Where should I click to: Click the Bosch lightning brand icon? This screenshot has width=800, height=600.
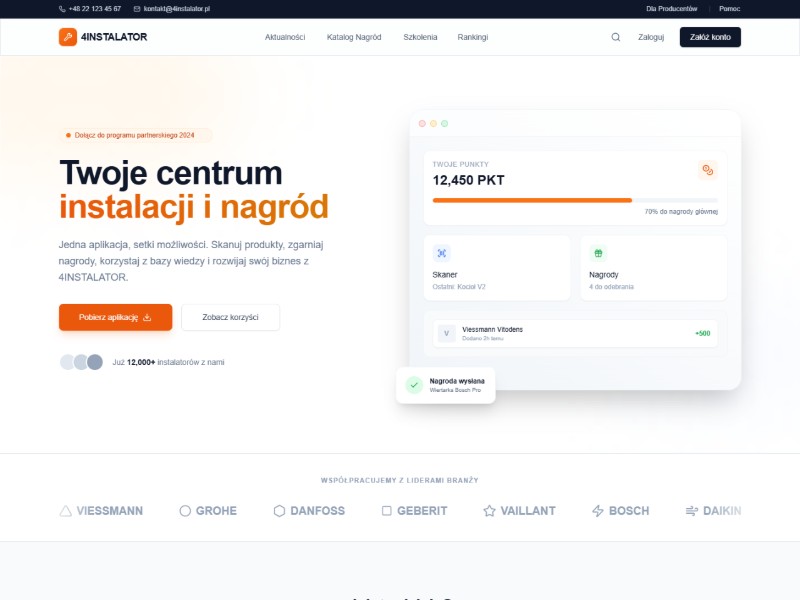click(598, 511)
